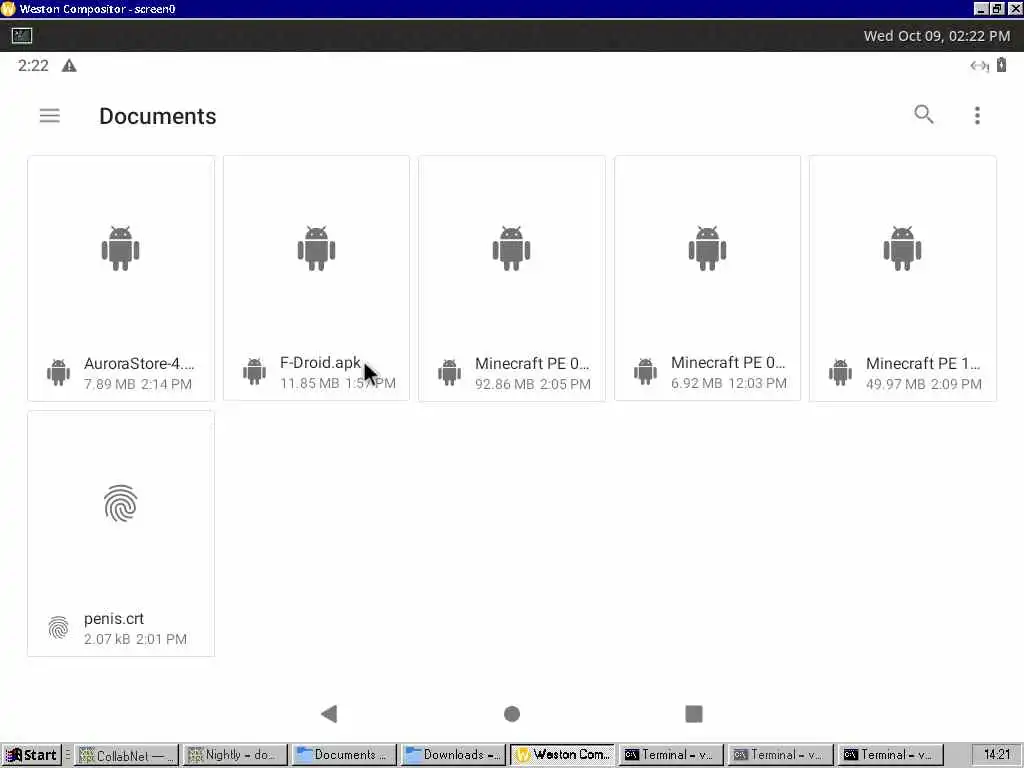Open the hamburger navigation menu

pos(50,116)
